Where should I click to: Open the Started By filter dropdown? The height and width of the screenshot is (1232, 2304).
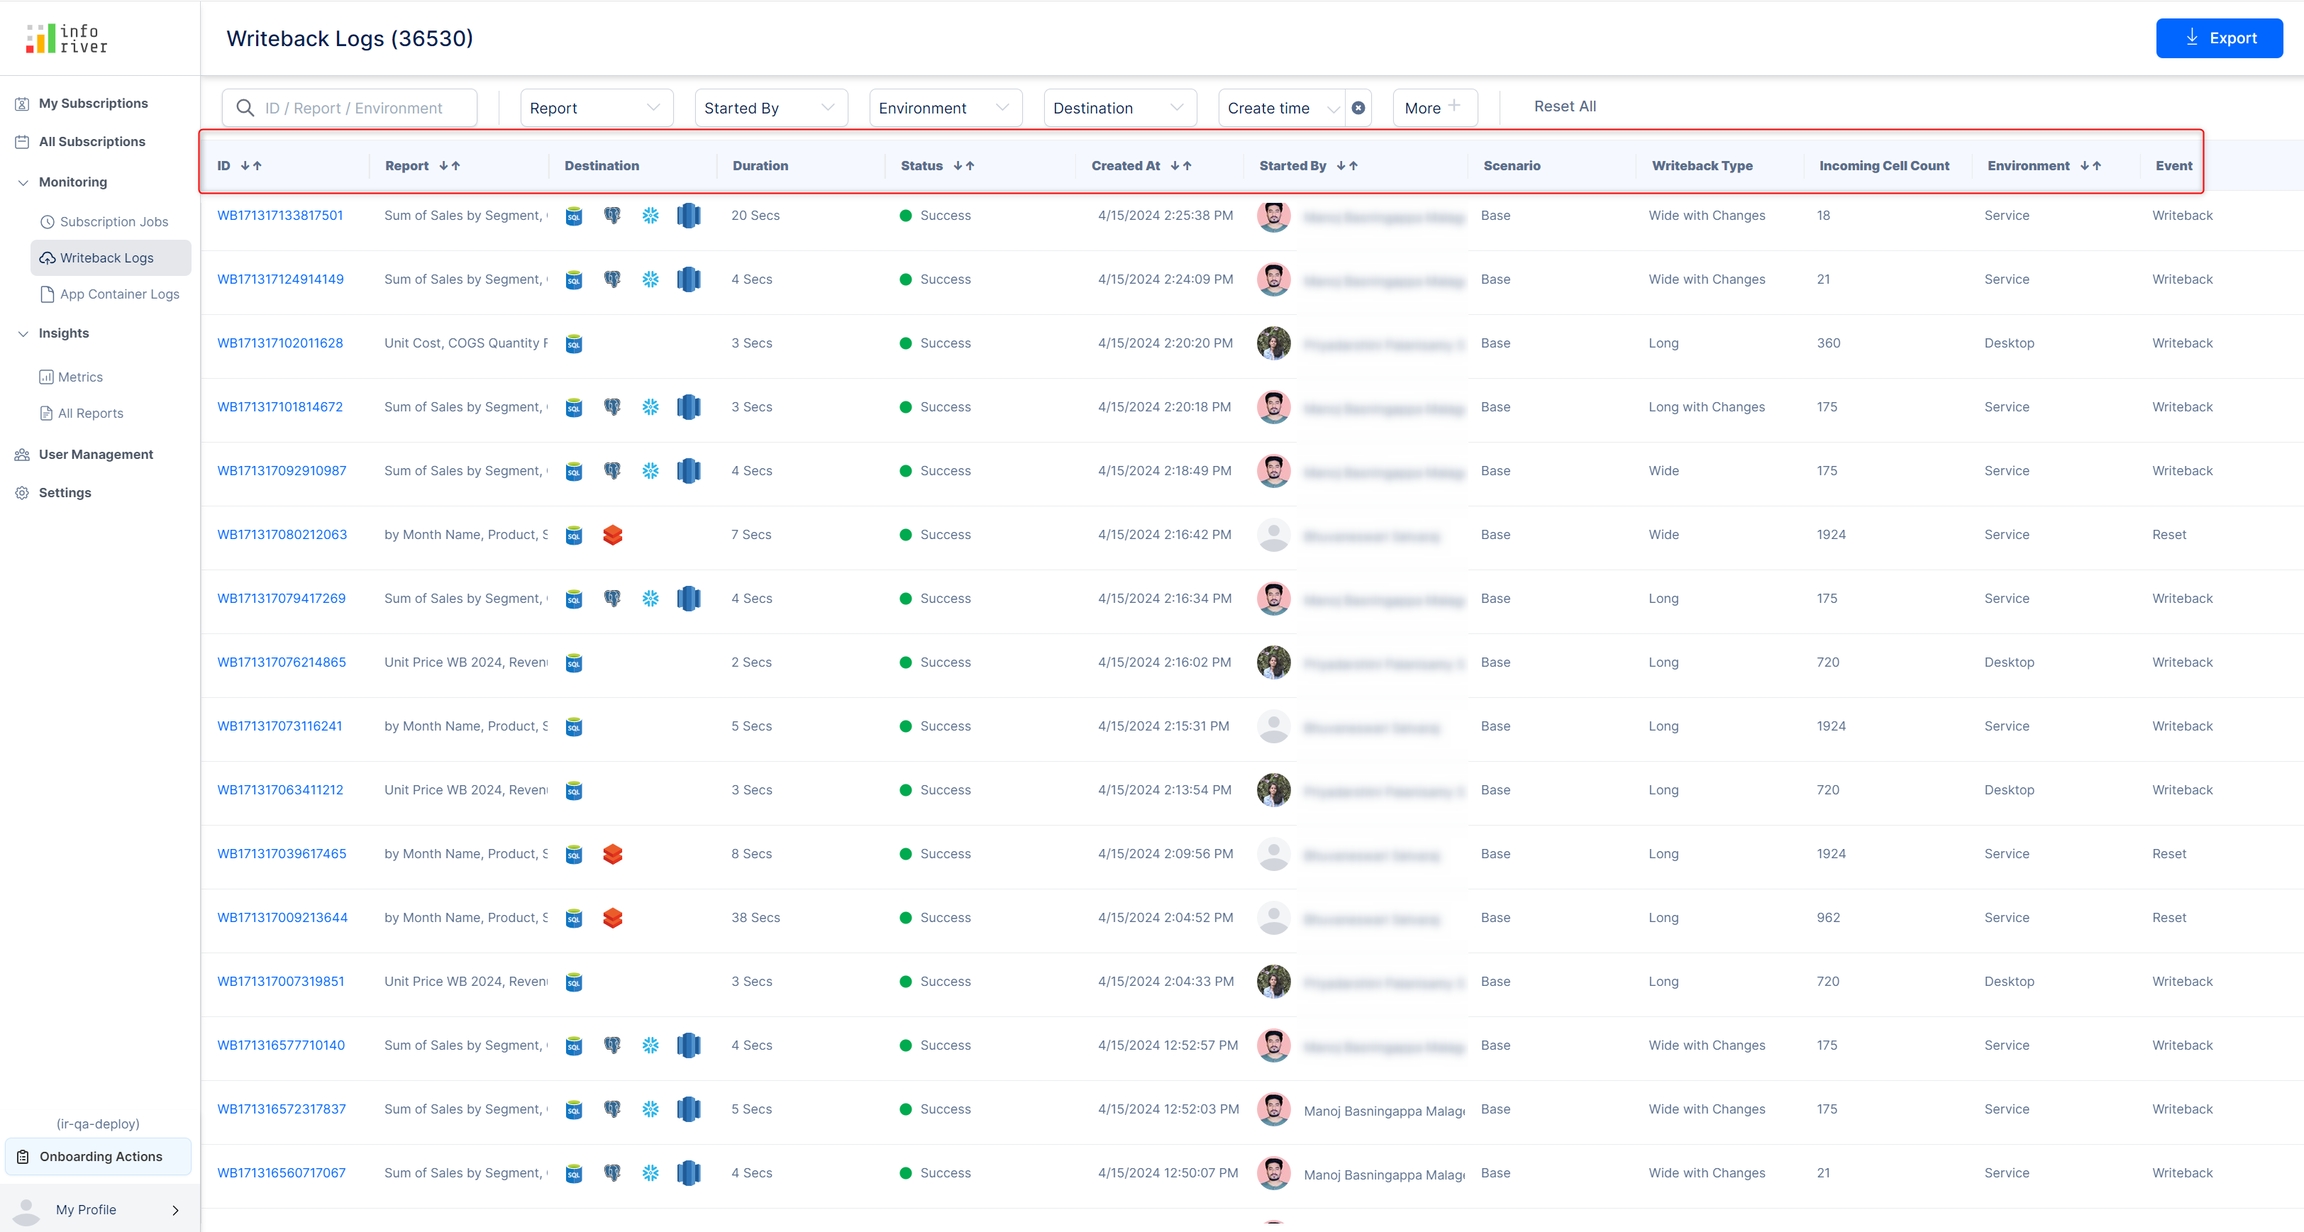770,108
